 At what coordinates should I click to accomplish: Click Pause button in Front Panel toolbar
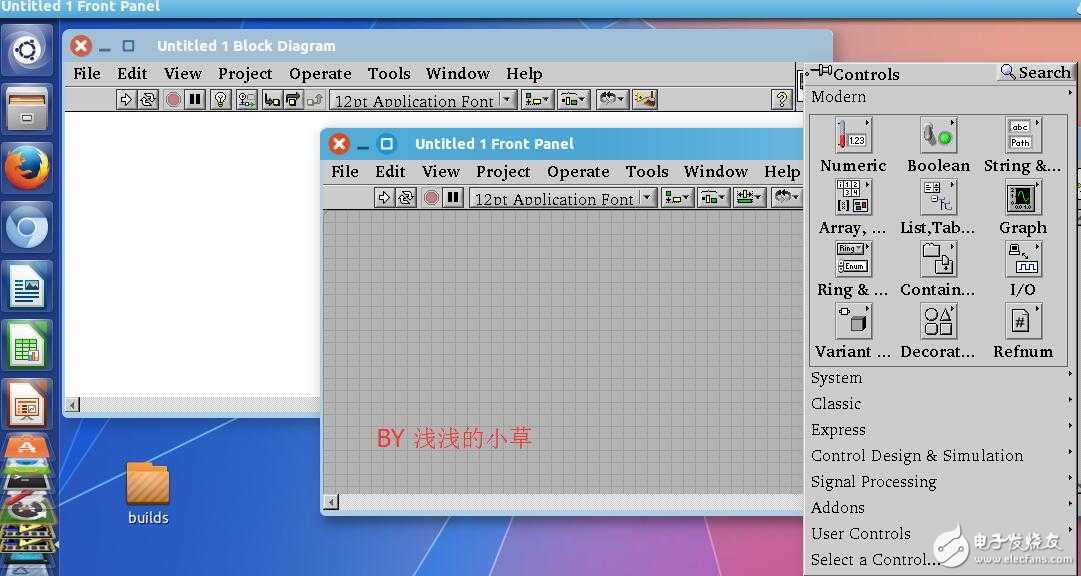tap(453, 198)
